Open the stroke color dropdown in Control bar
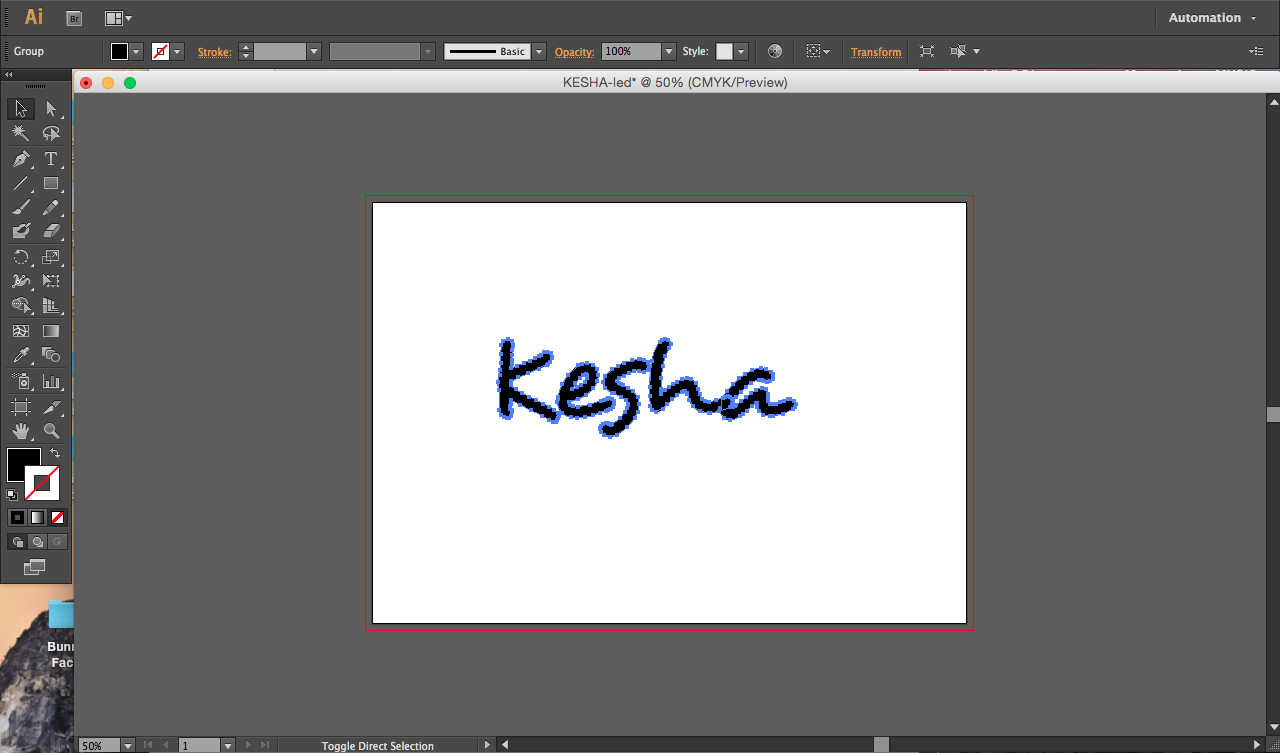 177,51
